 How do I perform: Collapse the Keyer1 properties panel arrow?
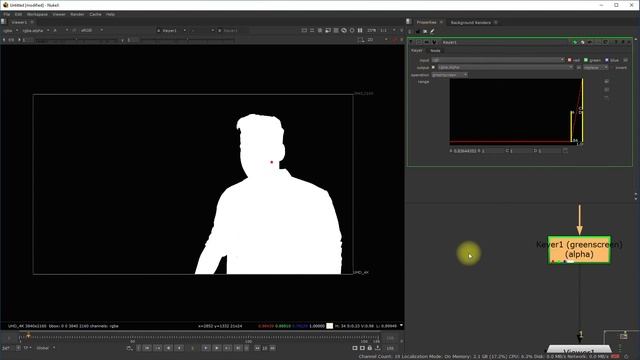411,42
